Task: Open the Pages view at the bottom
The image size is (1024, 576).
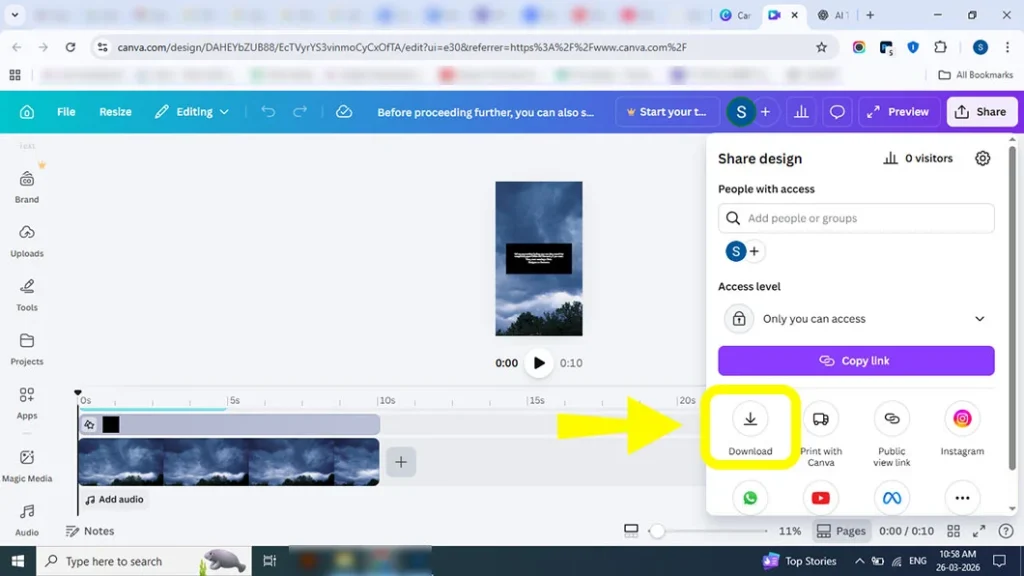Action: click(x=841, y=531)
